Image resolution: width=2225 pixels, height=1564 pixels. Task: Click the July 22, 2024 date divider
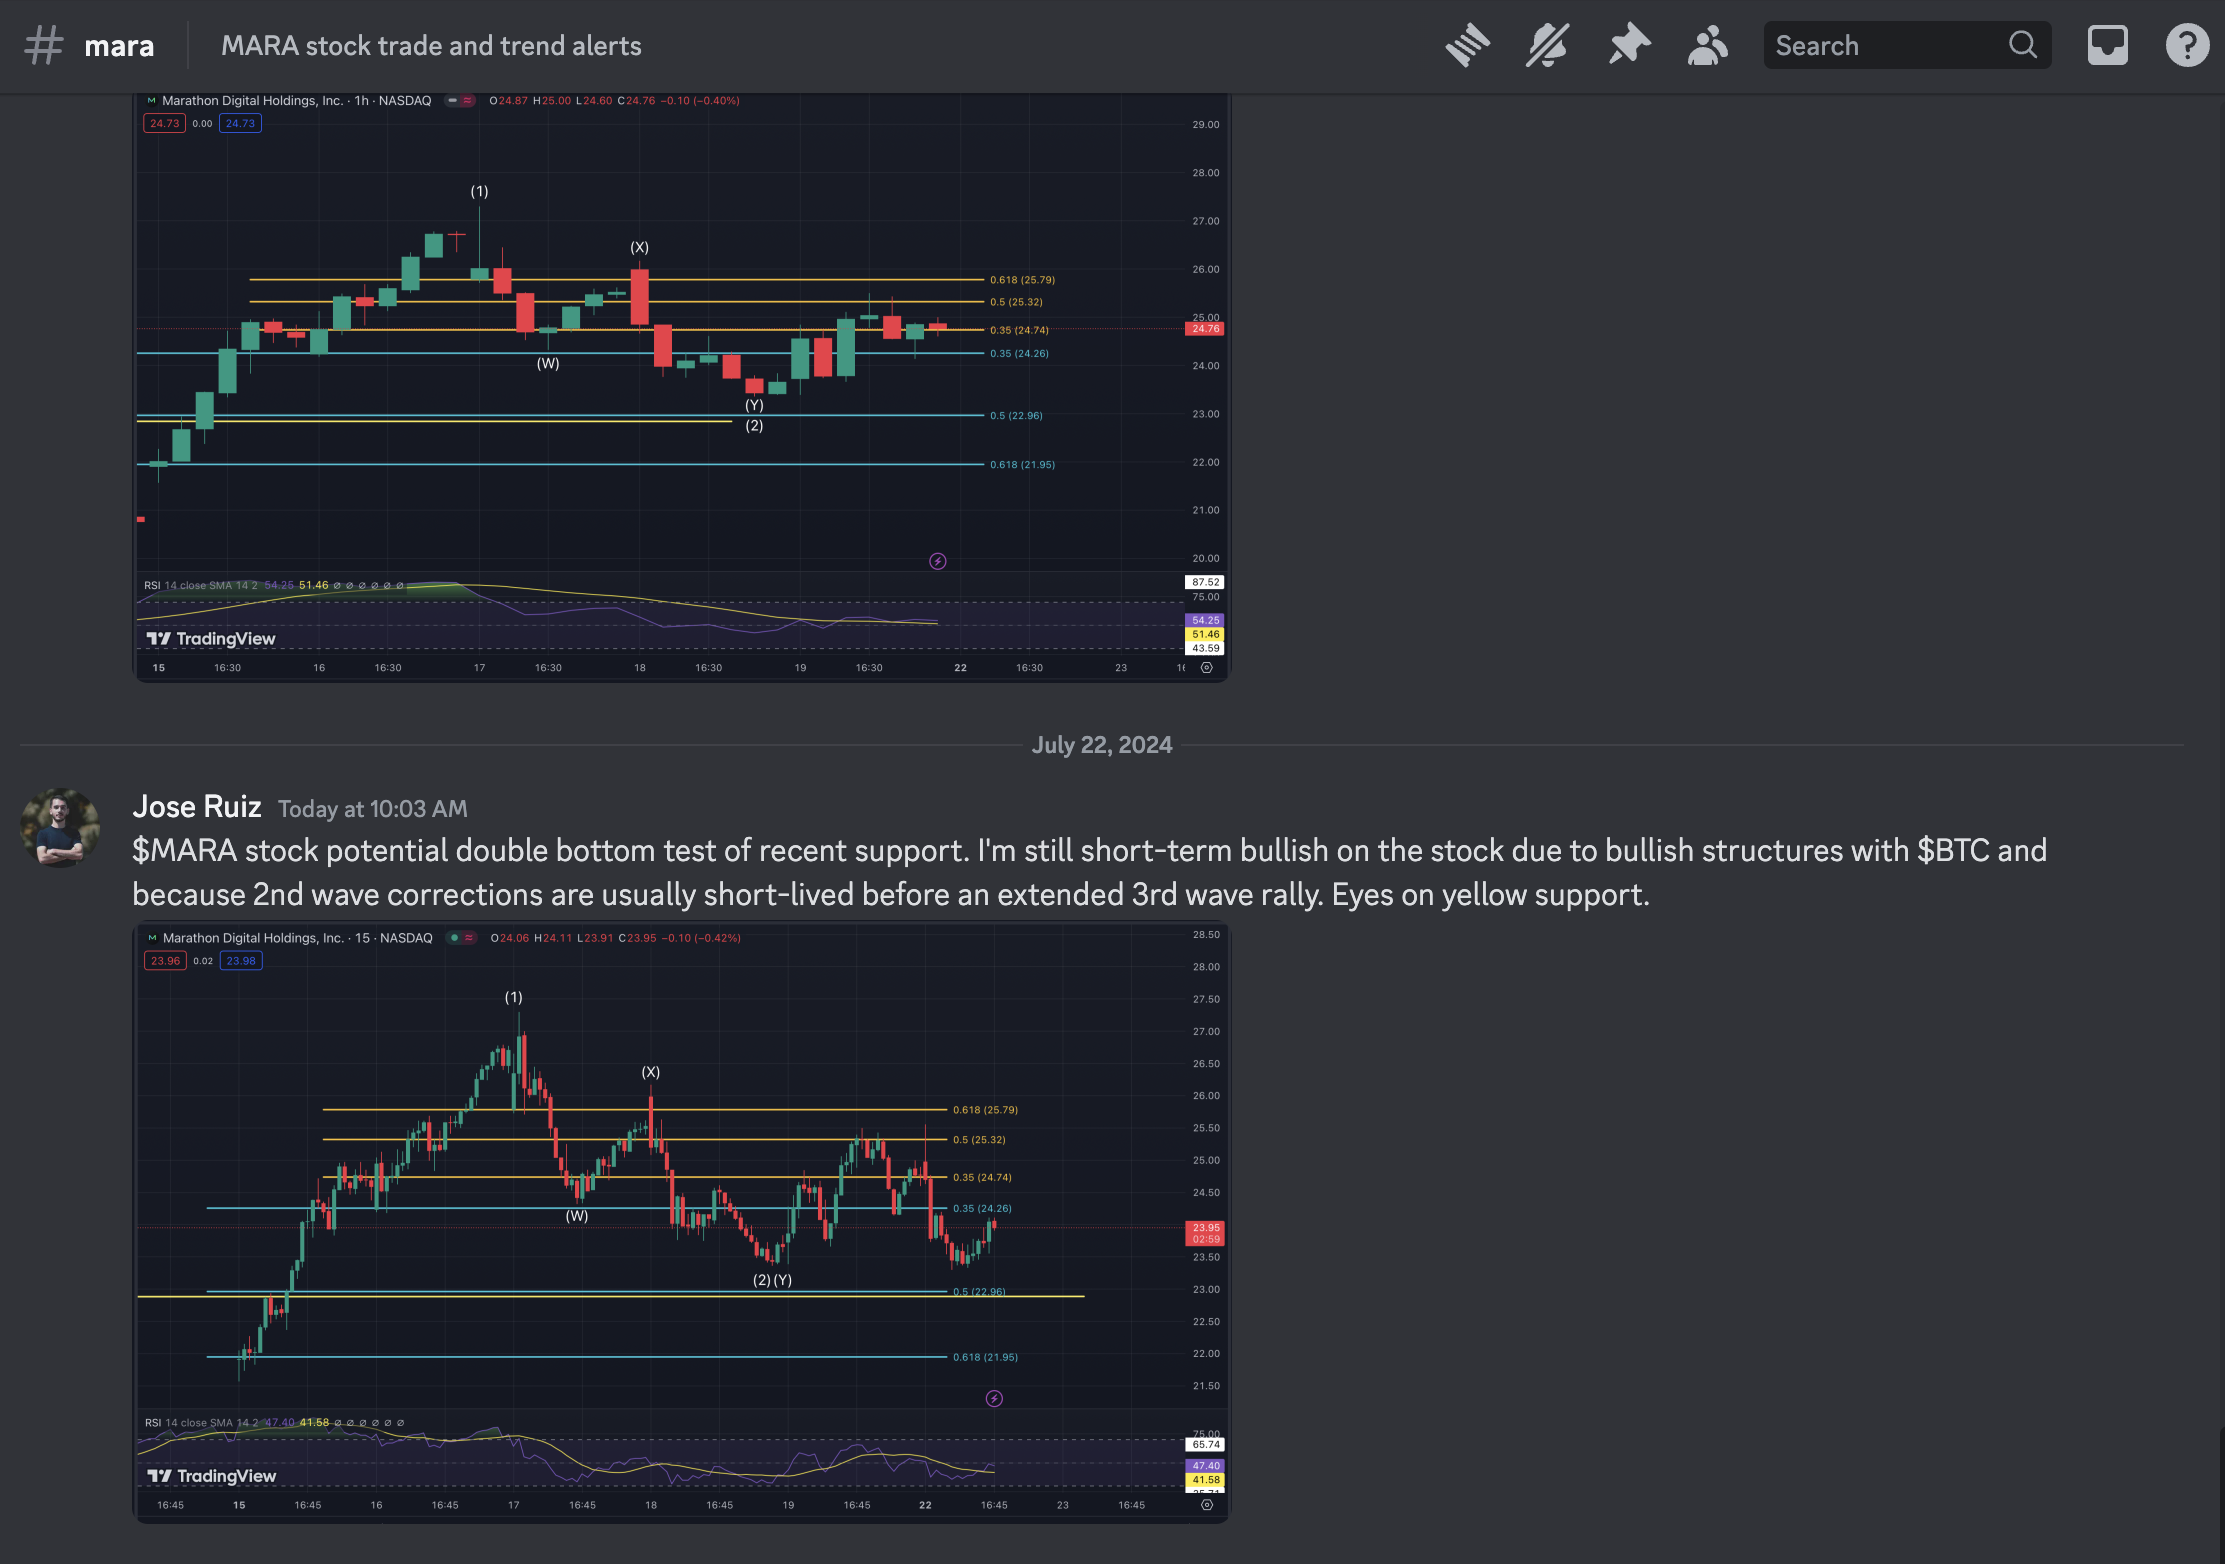tap(1101, 745)
